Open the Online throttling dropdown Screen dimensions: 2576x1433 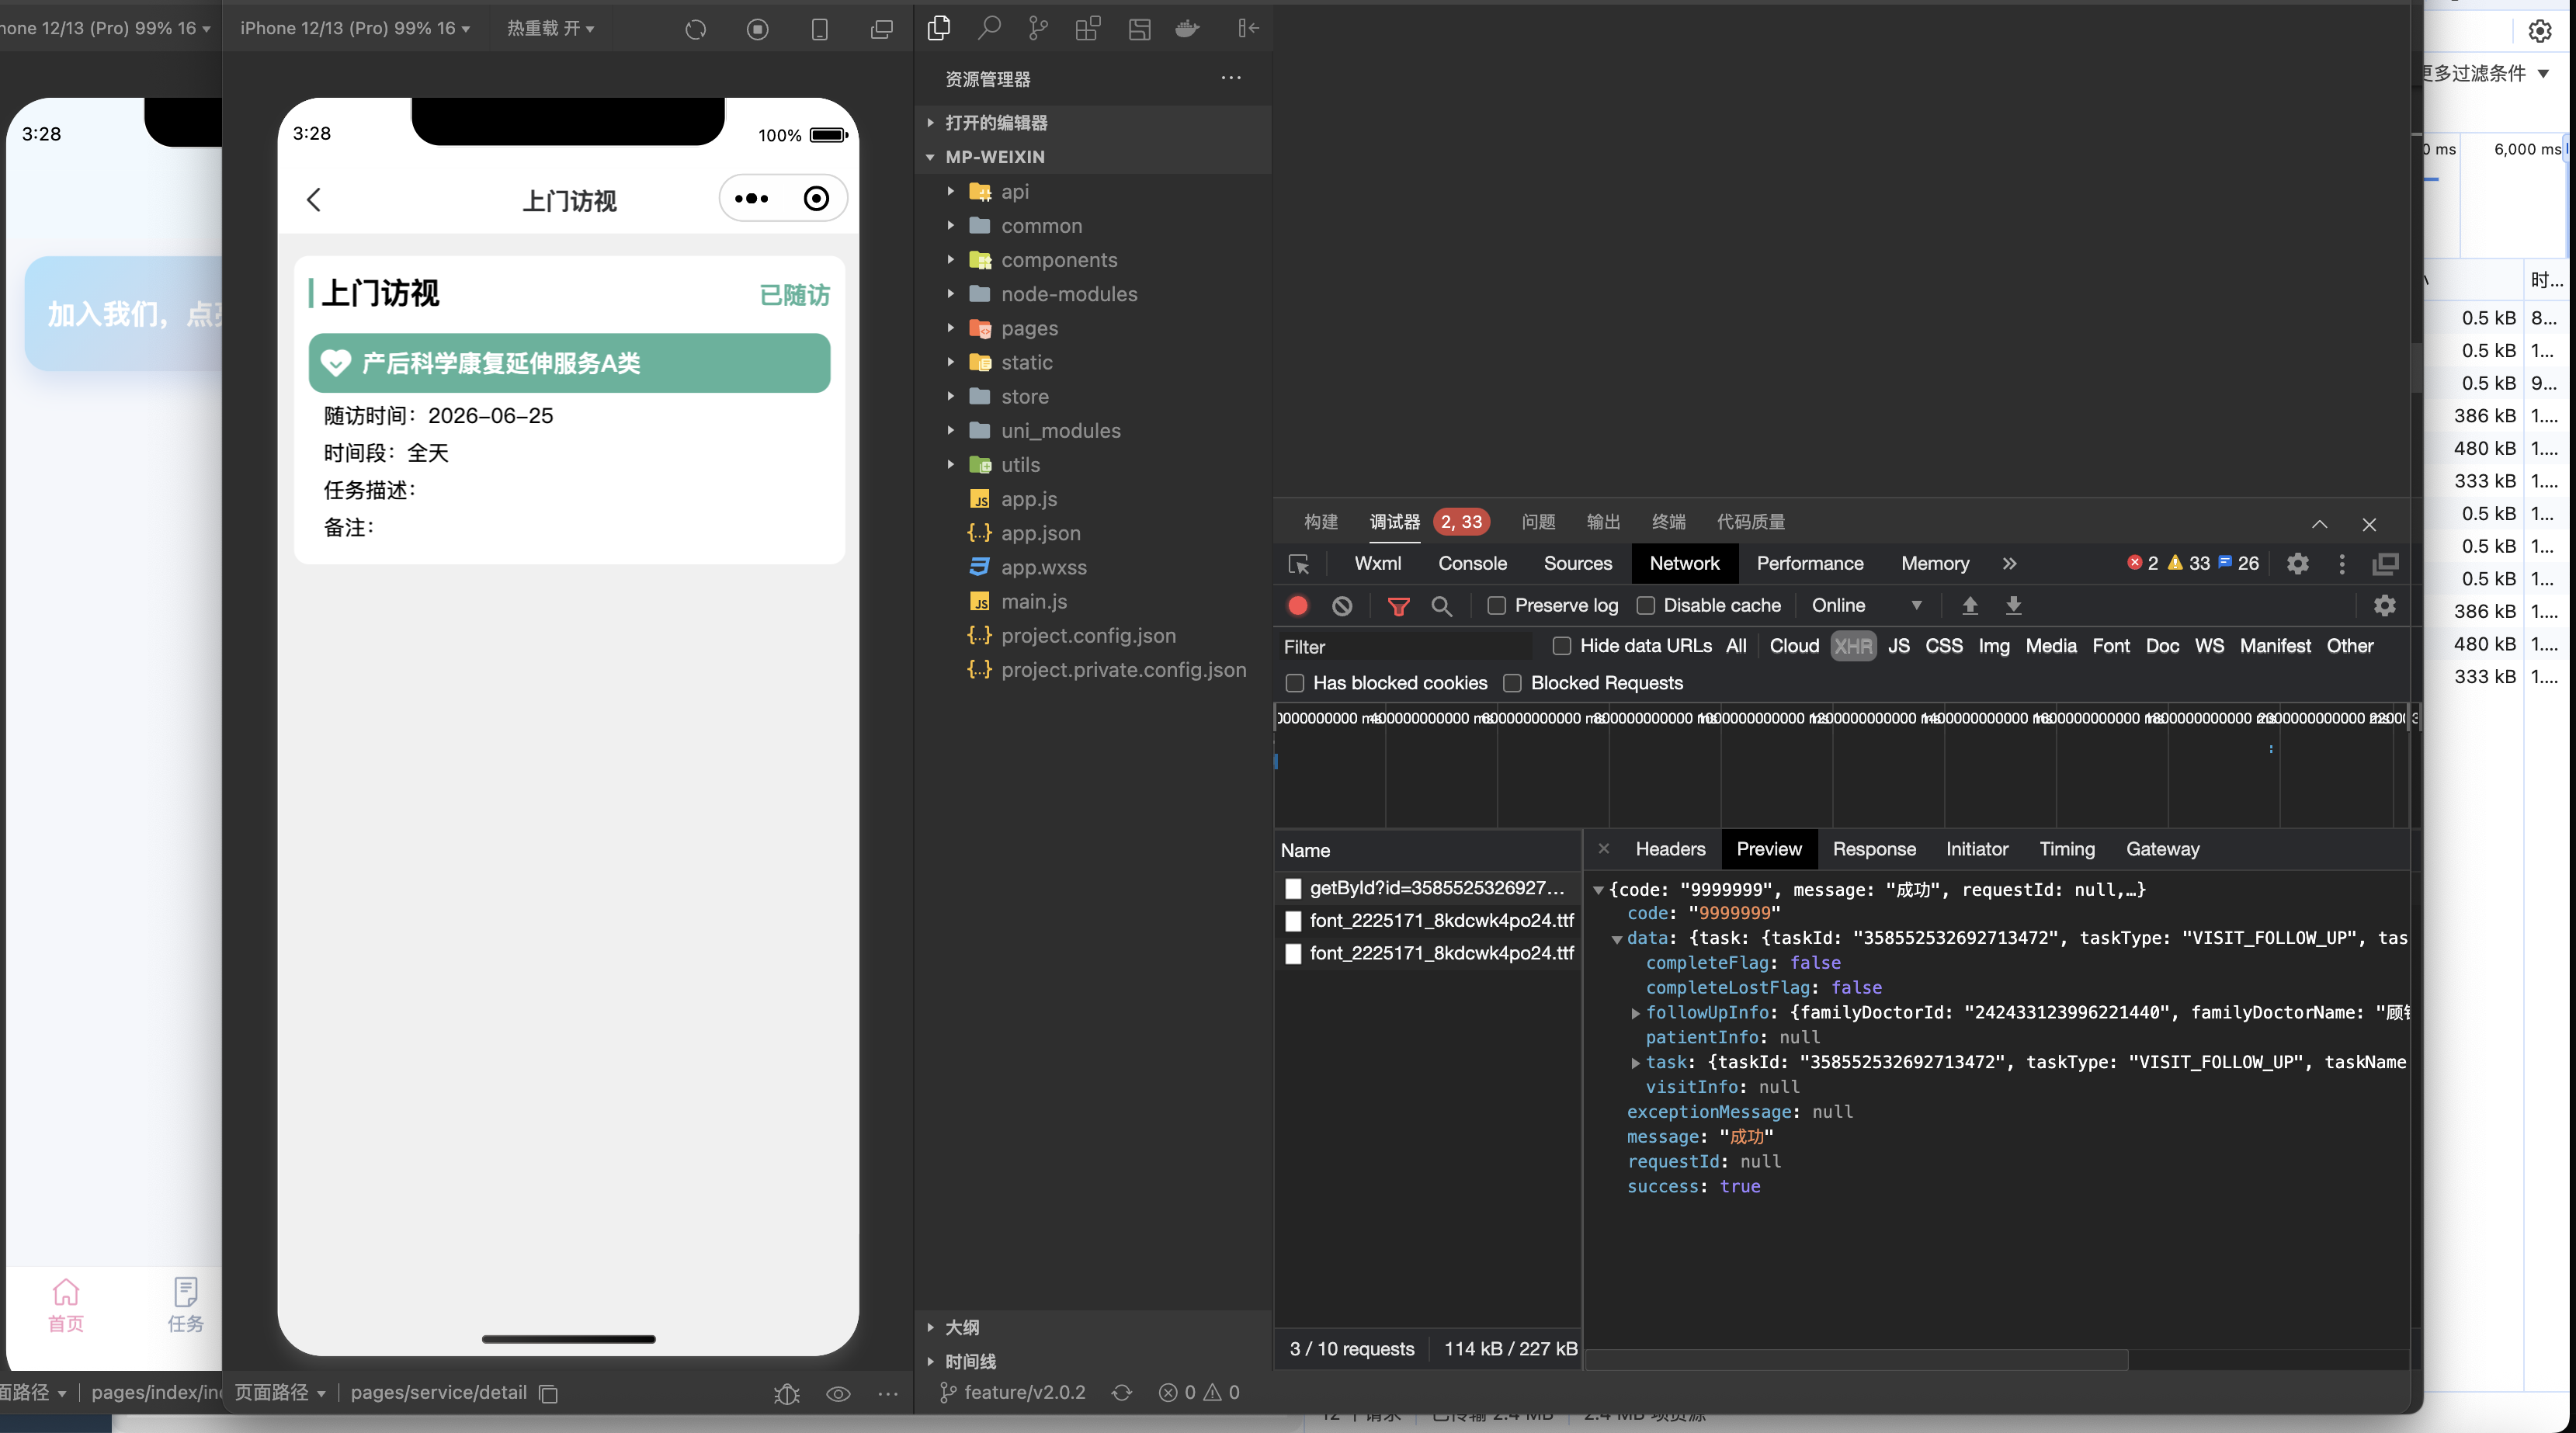[1866, 605]
